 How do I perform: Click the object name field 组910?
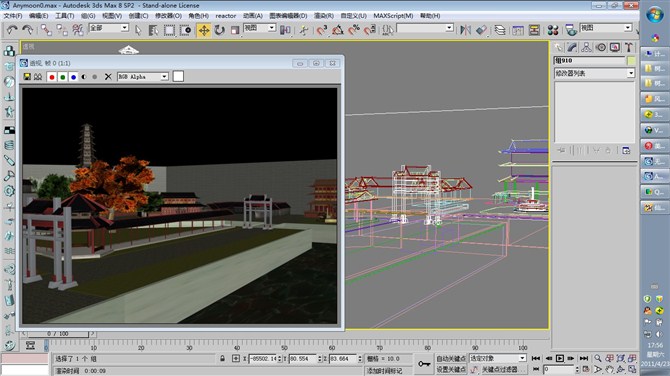(x=590, y=61)
